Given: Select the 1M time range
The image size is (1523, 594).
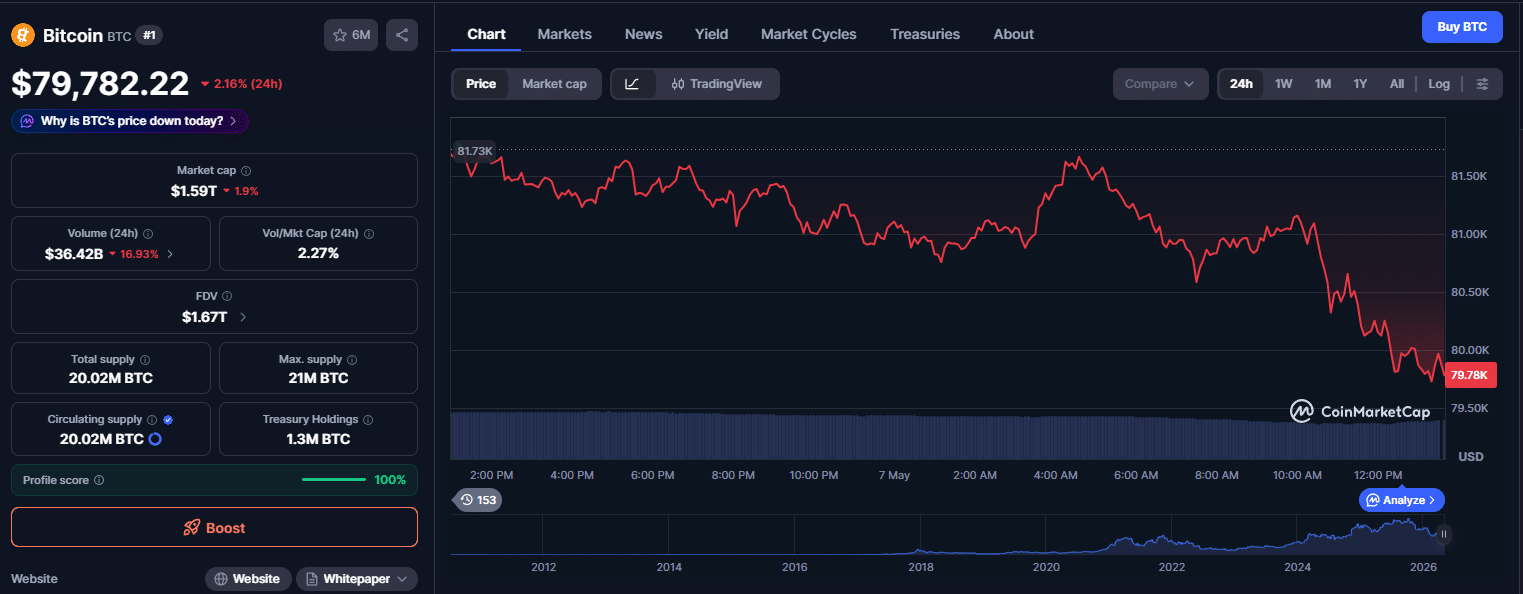Looking at the screenshot, I should coord(1323,84).
